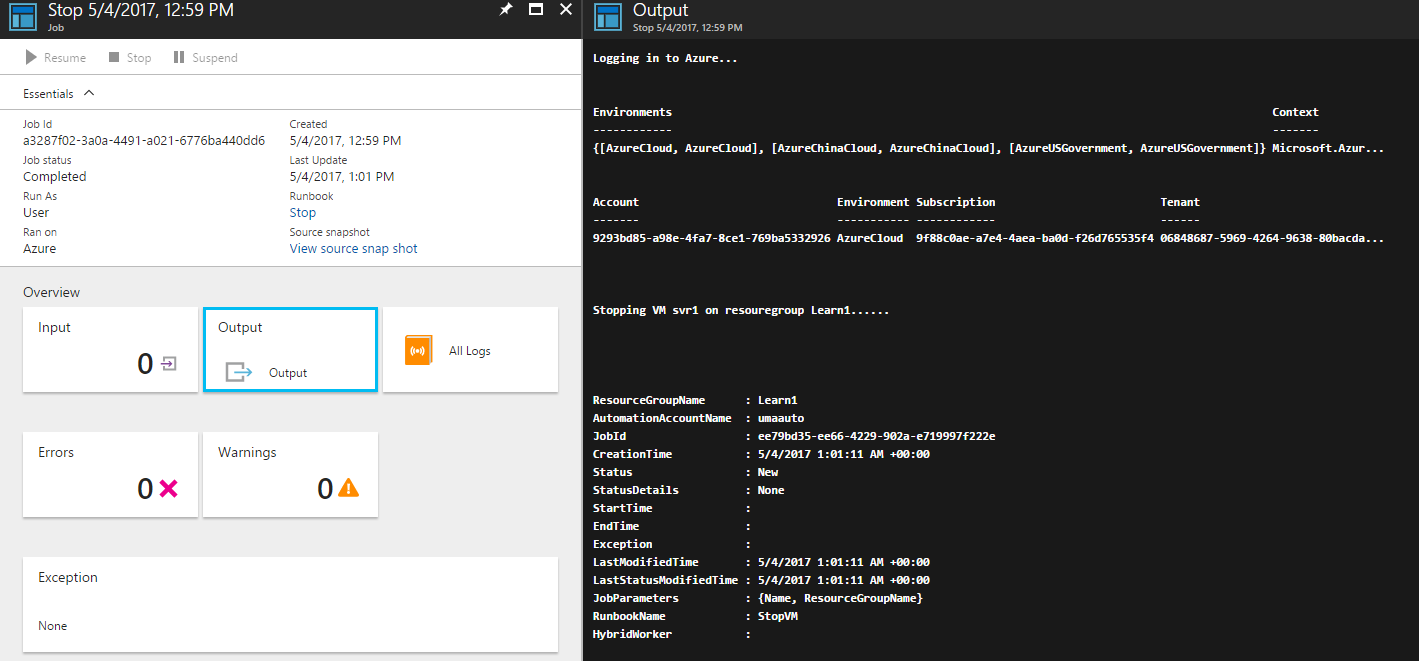Click the StatusDetails None output row

689,490
